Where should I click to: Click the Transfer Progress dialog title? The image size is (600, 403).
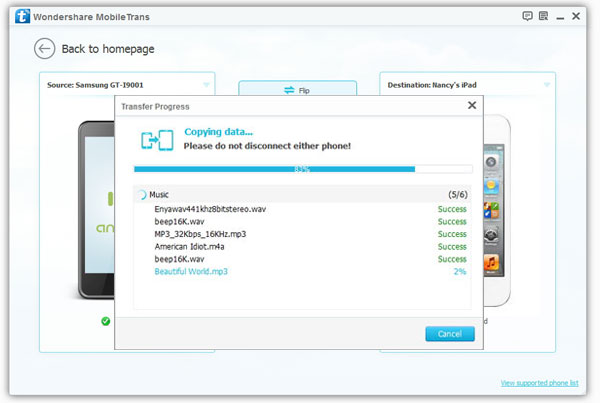[x=155, y=106]
